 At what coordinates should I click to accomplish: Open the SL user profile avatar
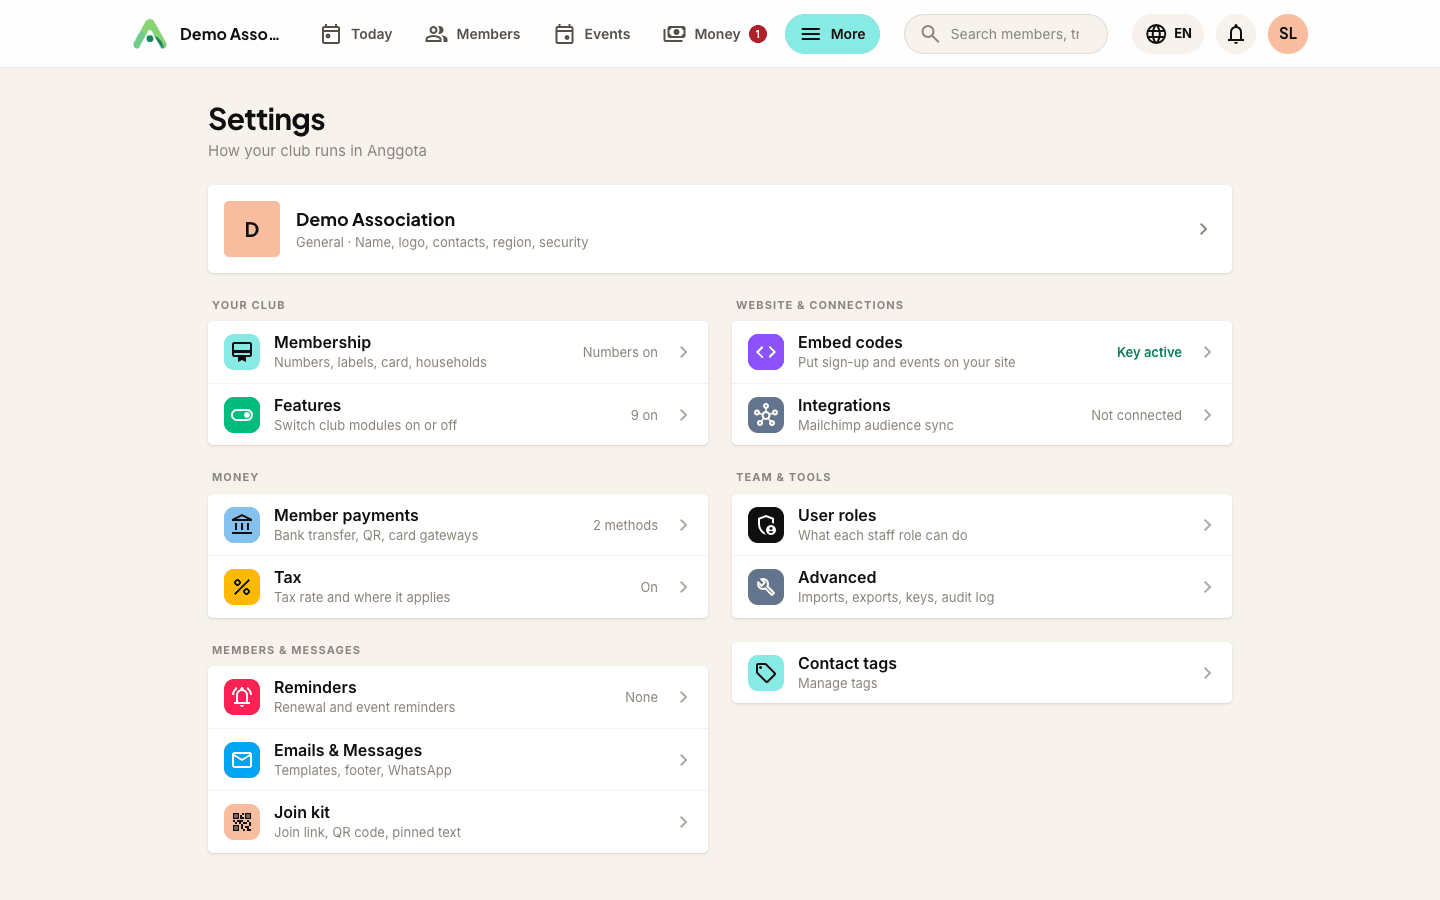click(x=1288, y=34)
